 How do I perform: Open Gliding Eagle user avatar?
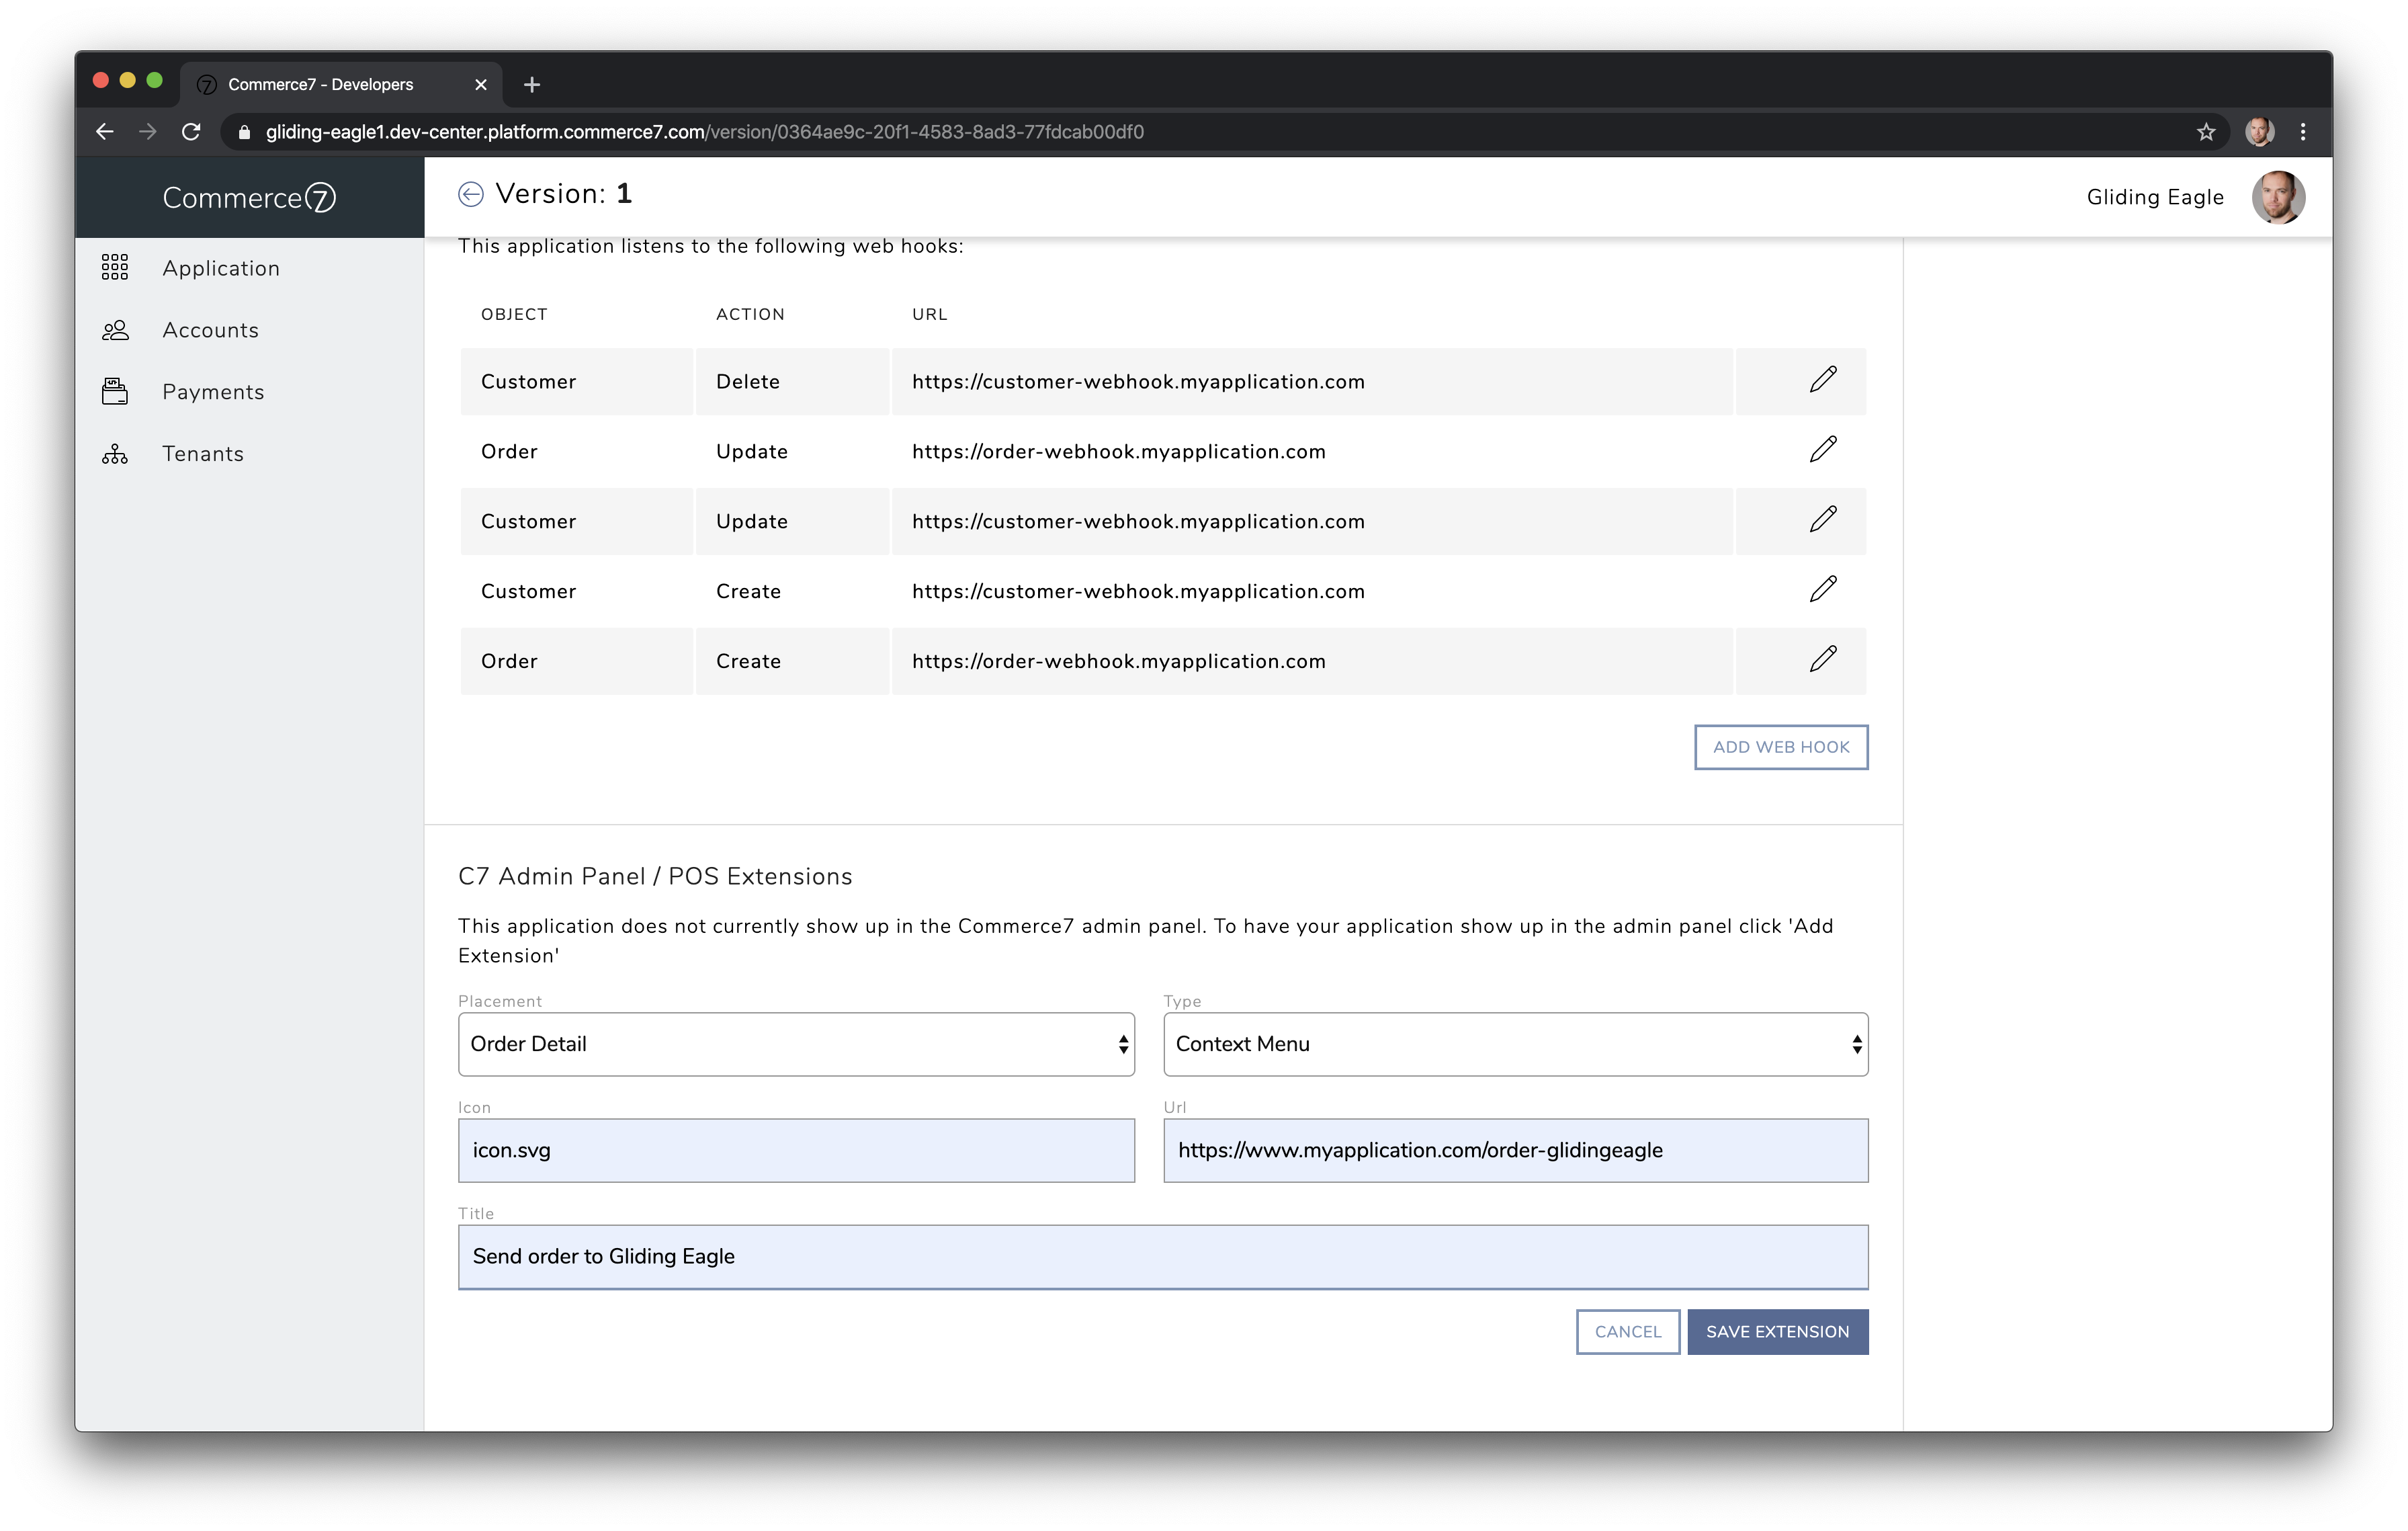2277,197
